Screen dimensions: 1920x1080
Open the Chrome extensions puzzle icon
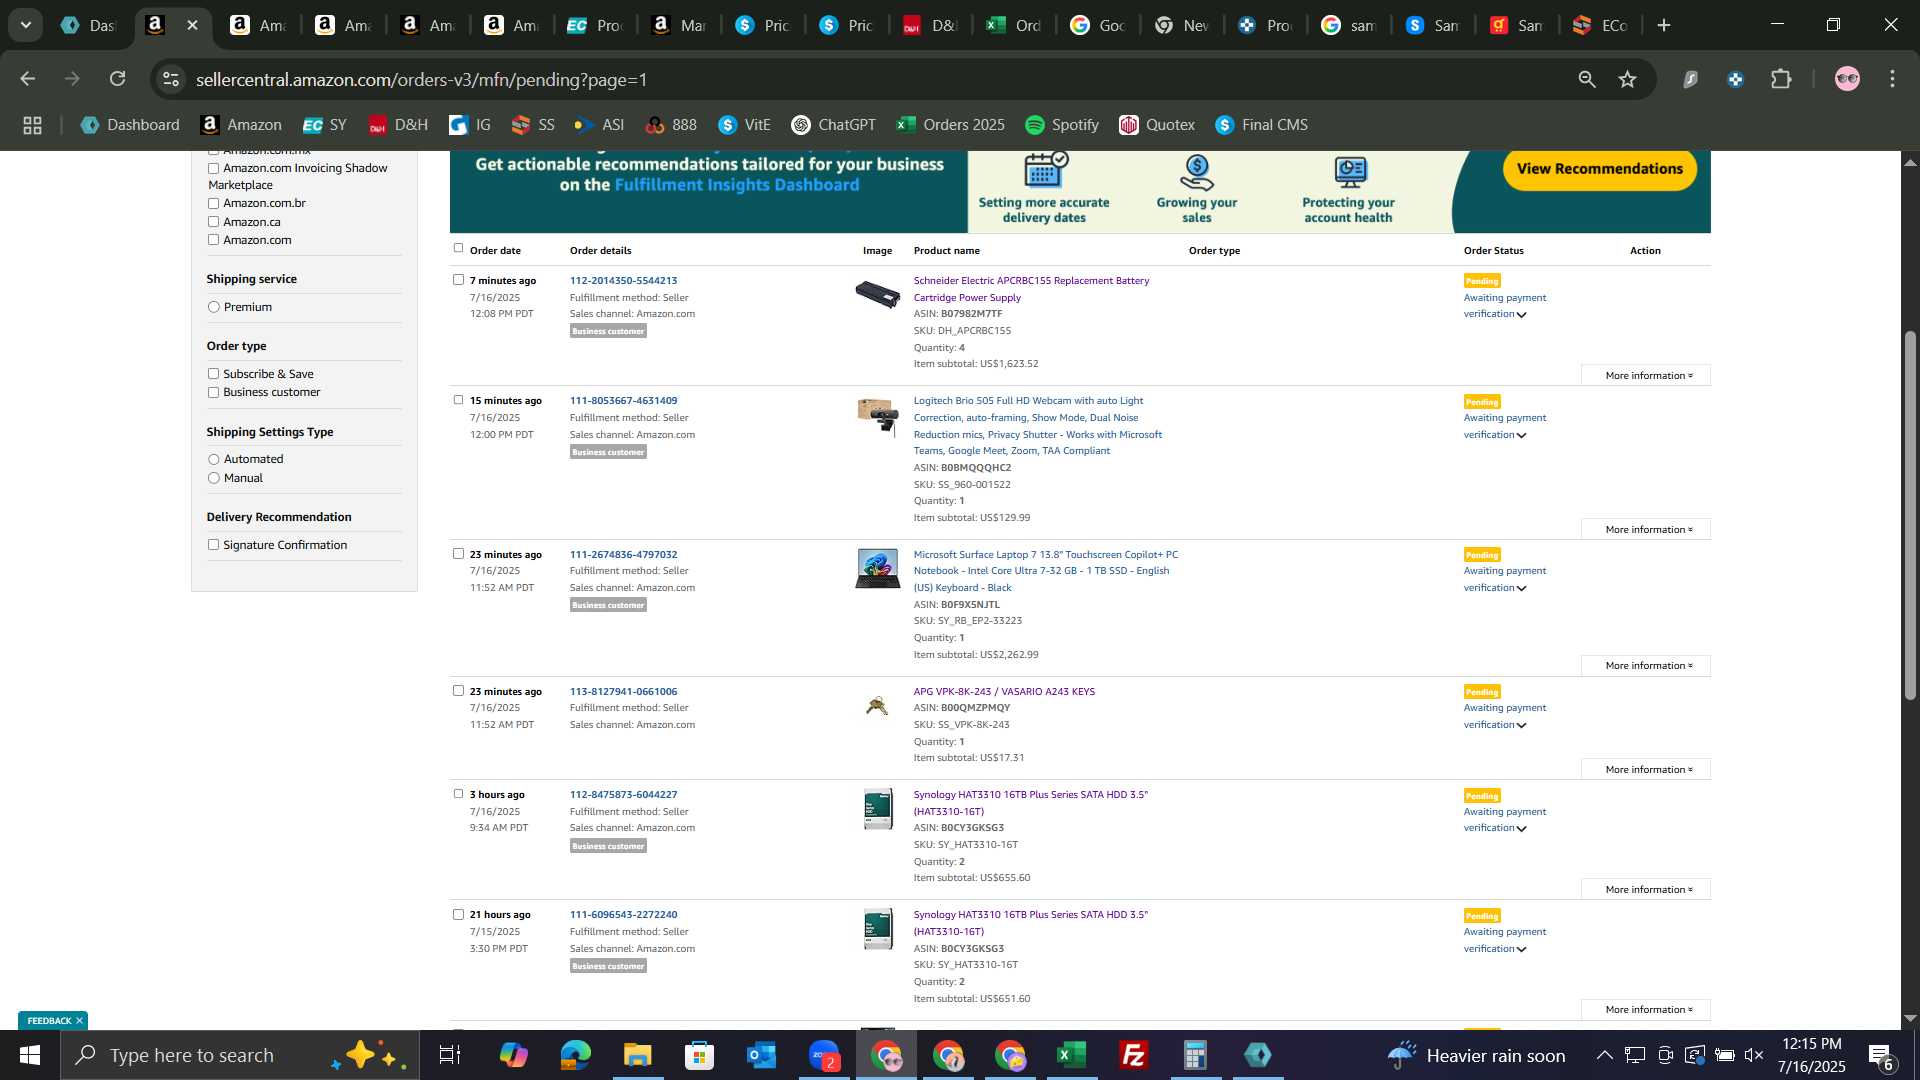[1781, 79]
